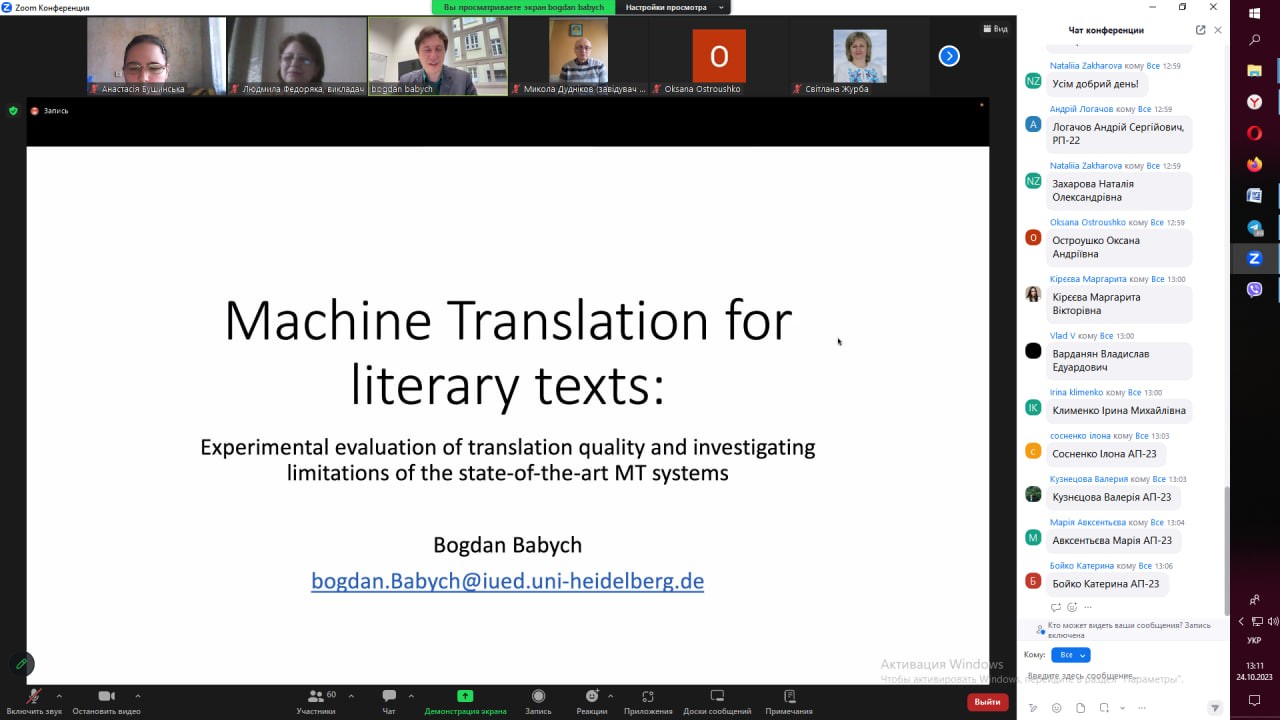Image resolution: width=1280 pixels, height=720 pixels.
Task: Click the bogdan.Babych email link on slide
Action: (x=507, y=581)
